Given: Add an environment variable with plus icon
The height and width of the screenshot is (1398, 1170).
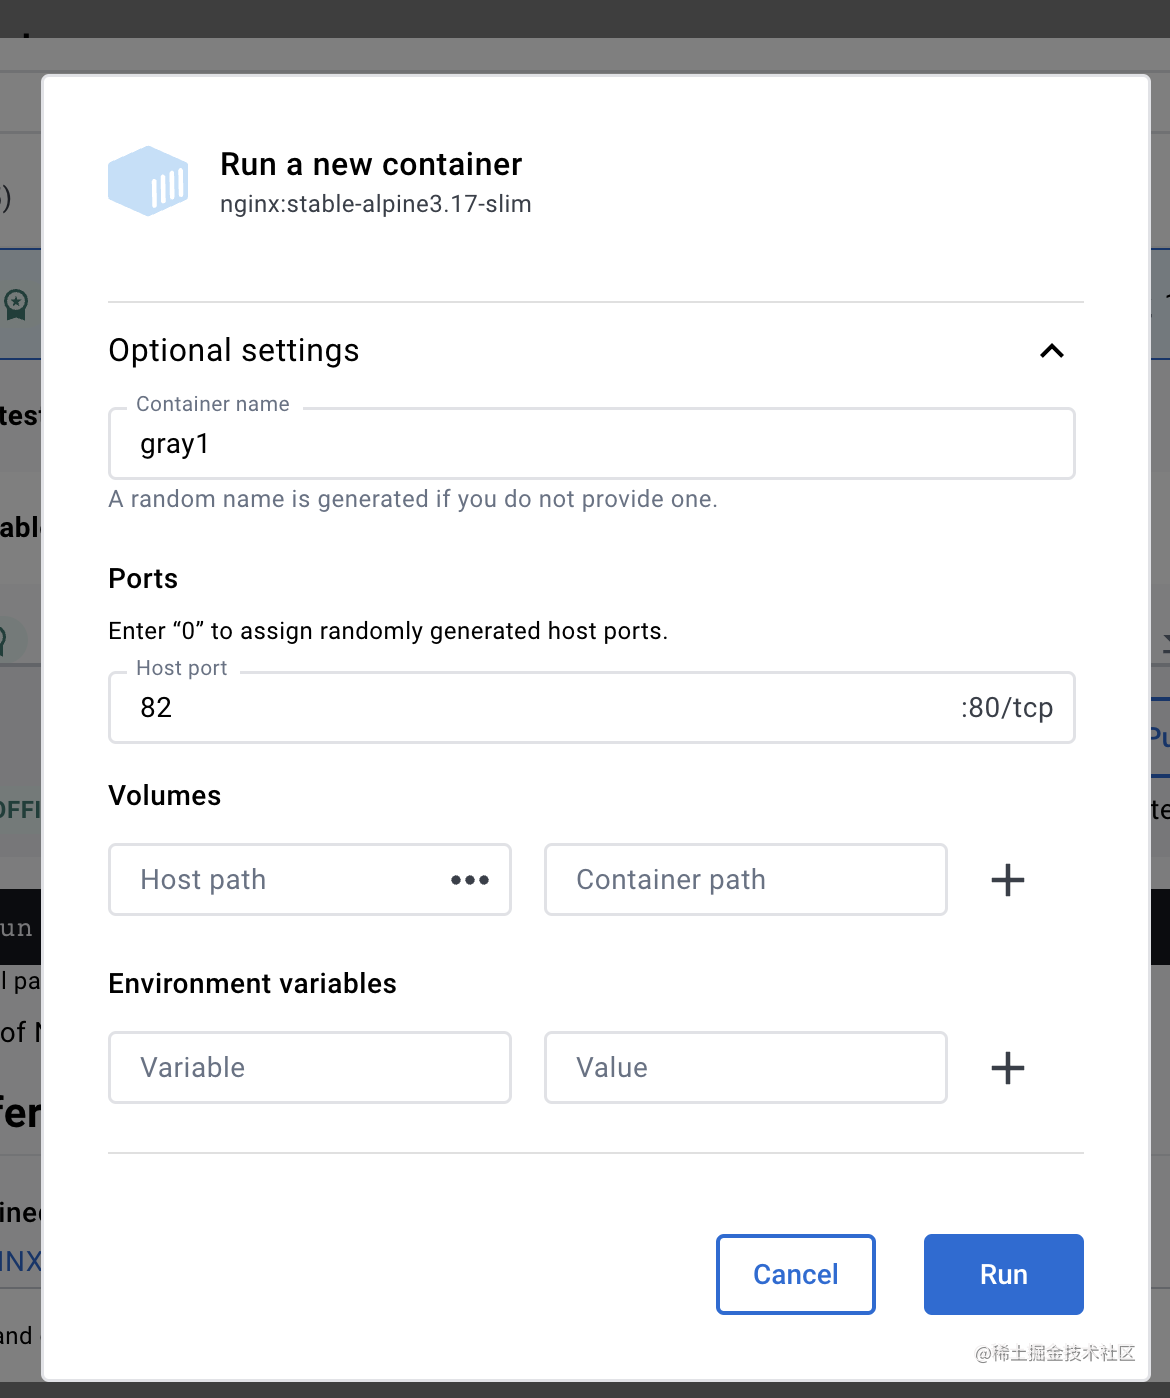Looking at the screenshot, I should [x=1007, y=1068].
